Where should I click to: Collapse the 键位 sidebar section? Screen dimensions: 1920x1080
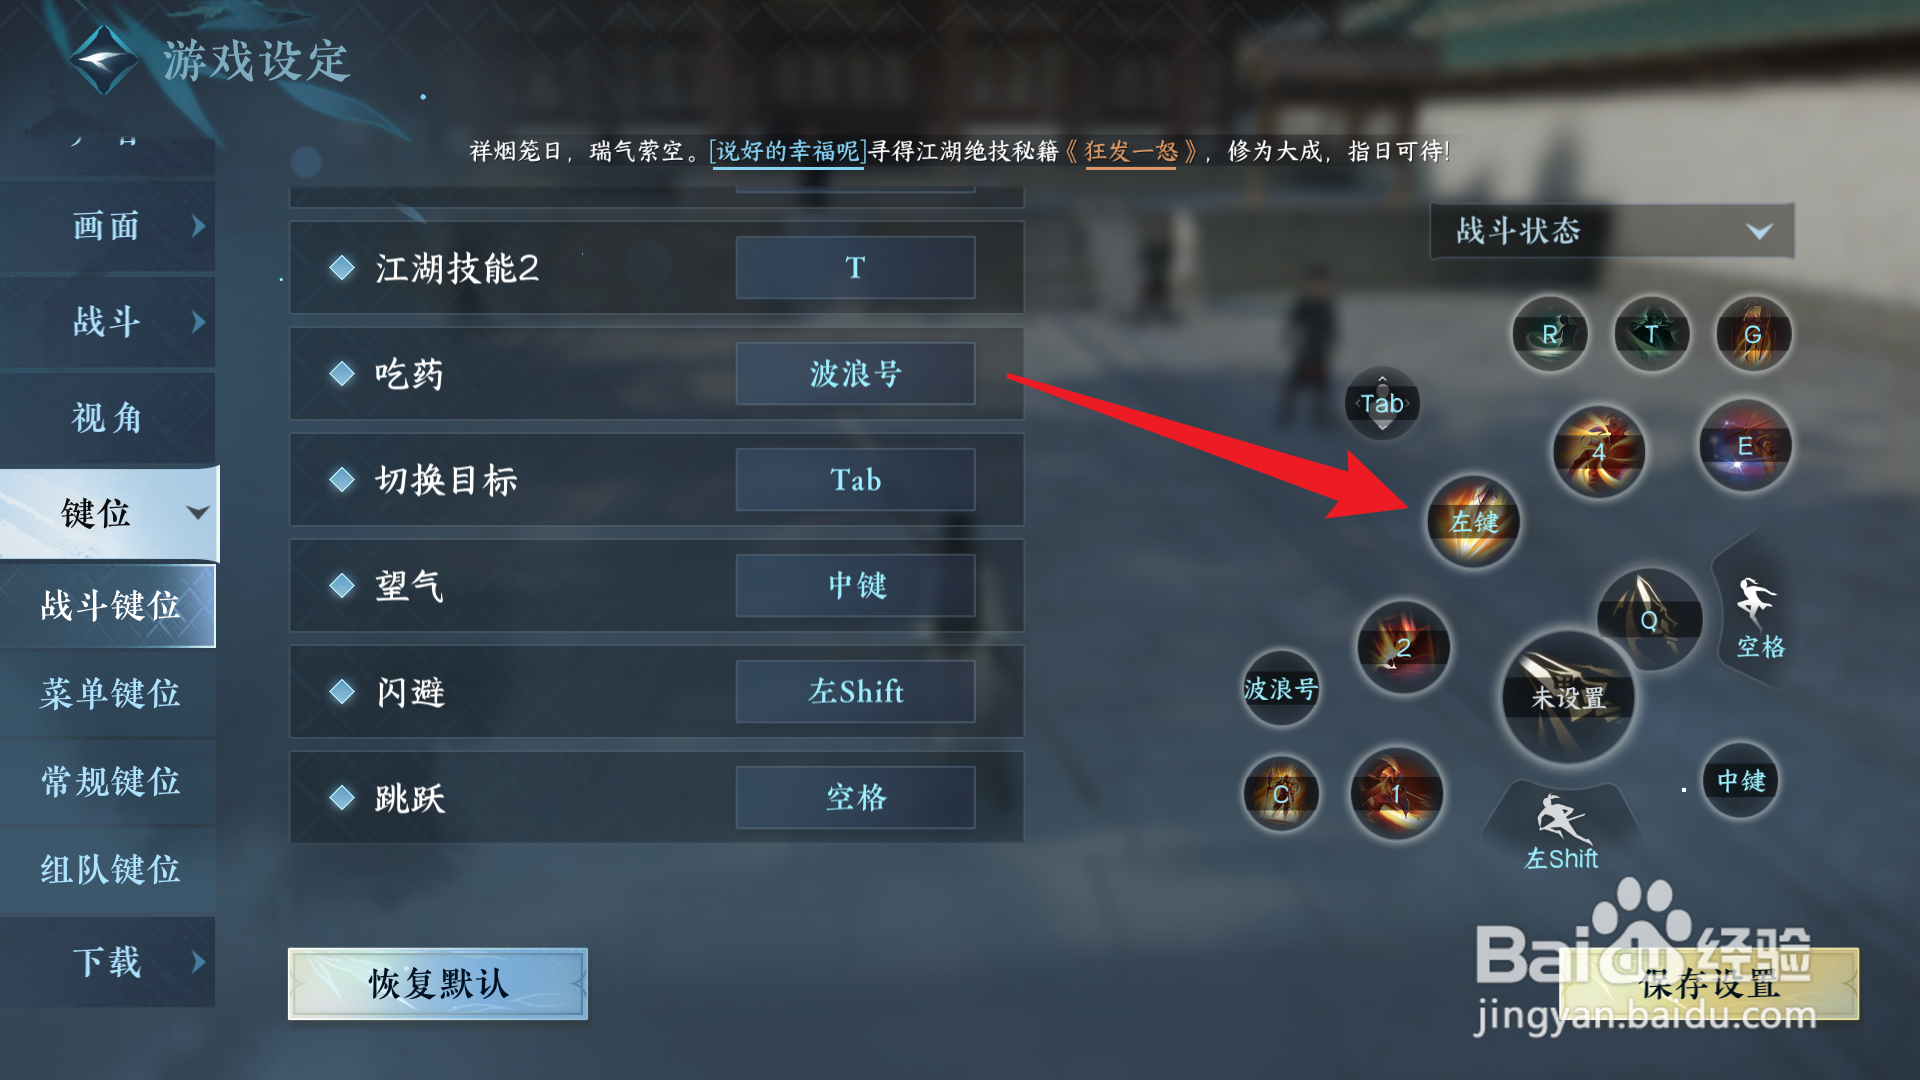[110, 513]
